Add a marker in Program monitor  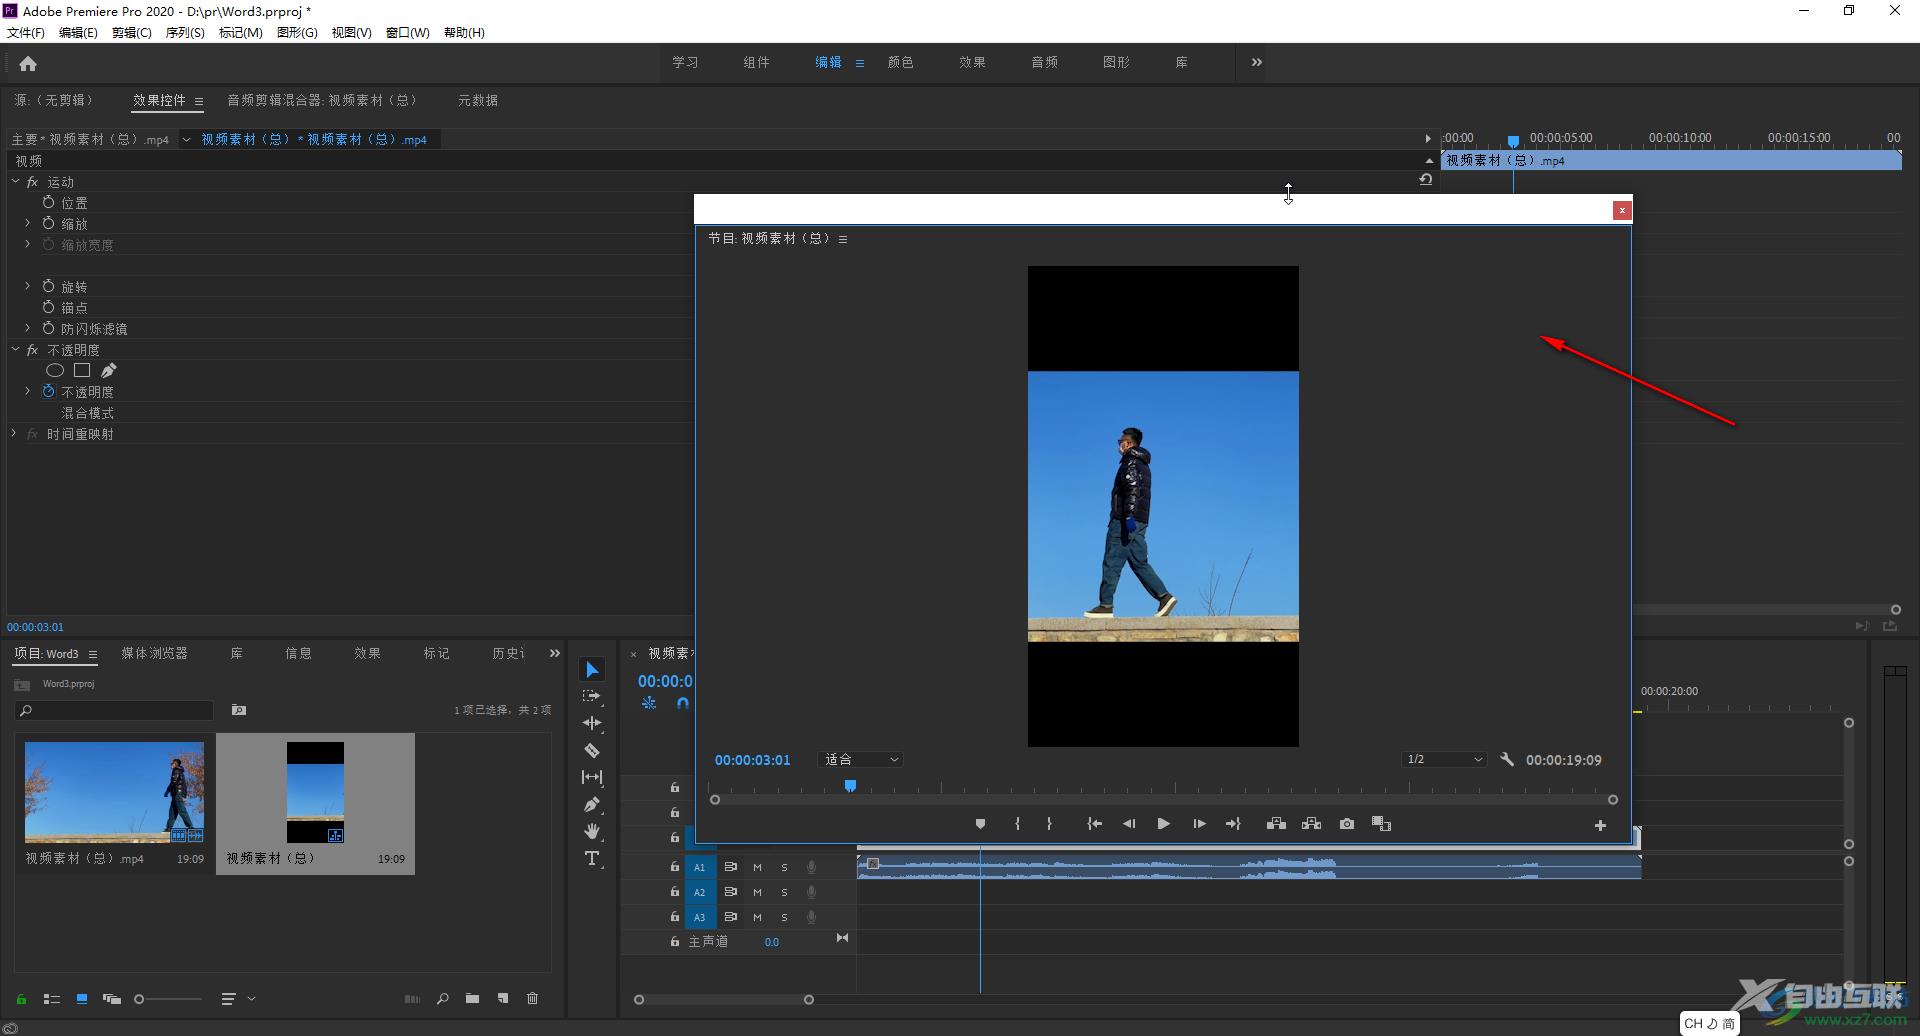980,824
